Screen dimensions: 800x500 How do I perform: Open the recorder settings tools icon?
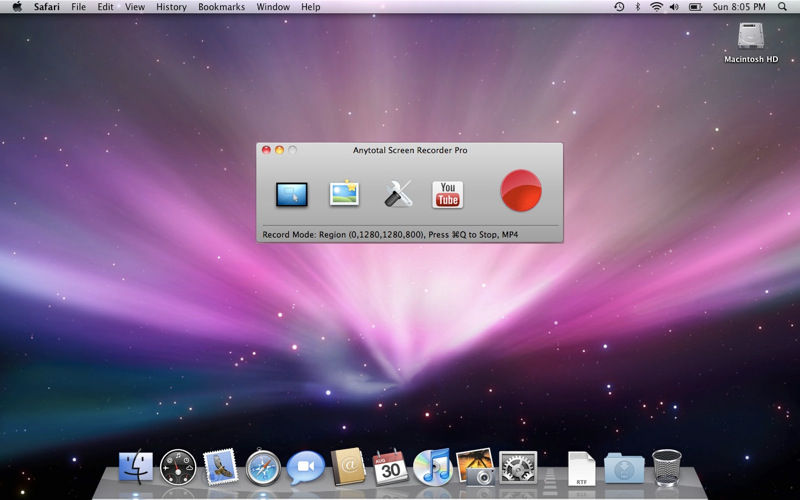click(398, 194)
